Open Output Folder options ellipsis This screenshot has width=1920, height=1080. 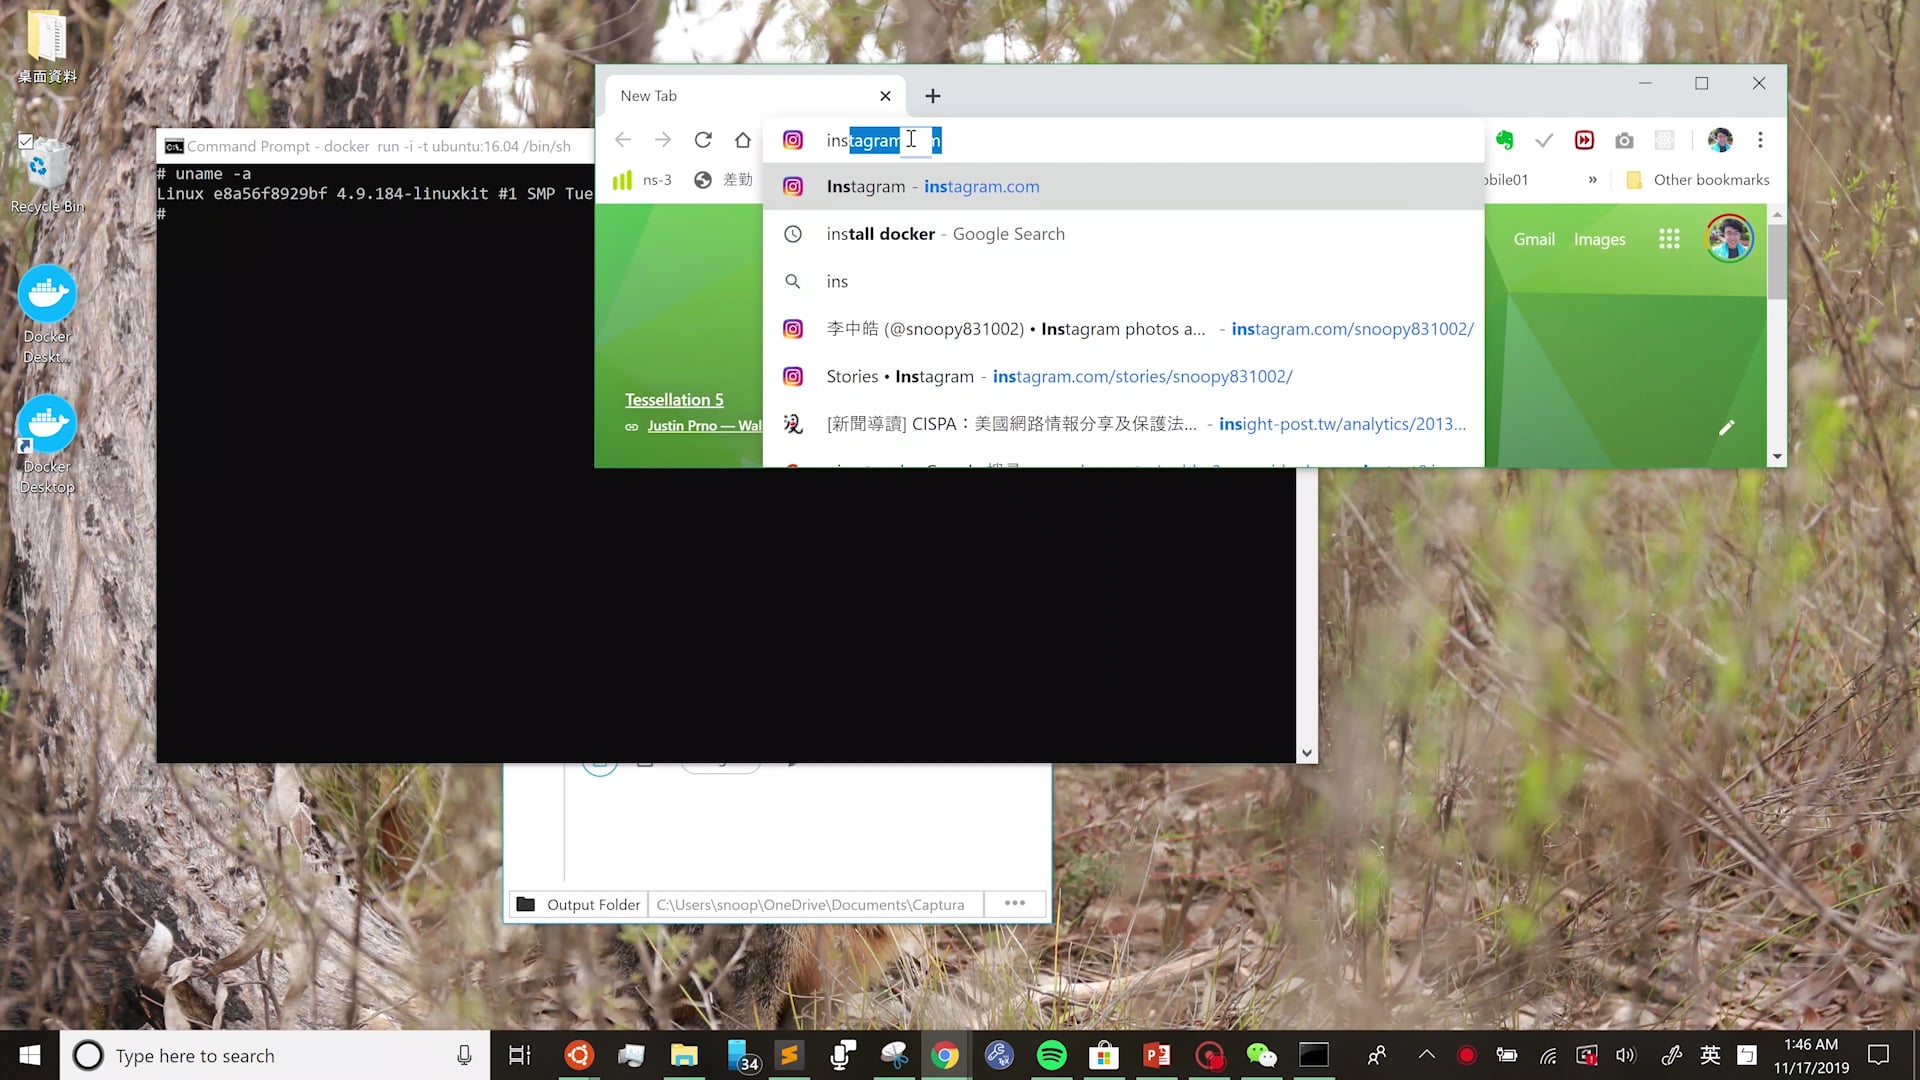tap(1014, 904)
